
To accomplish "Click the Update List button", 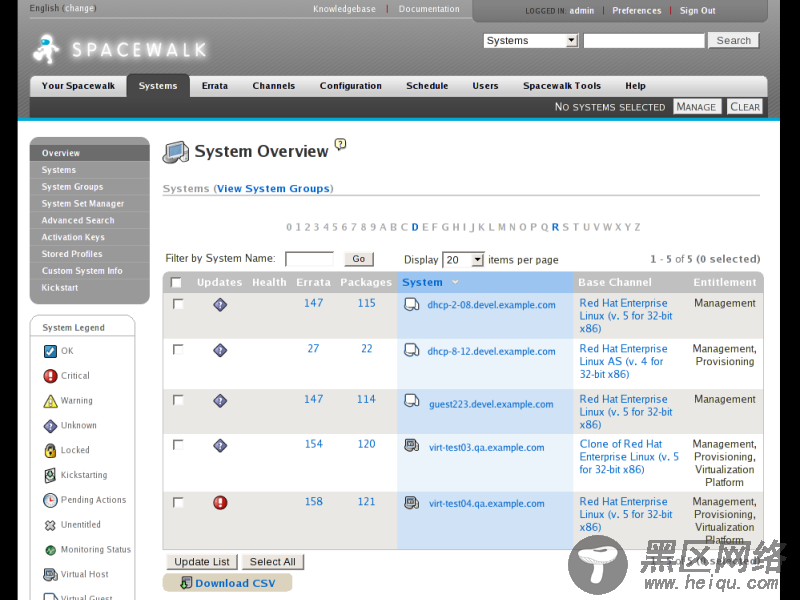I will click(202, 562).
